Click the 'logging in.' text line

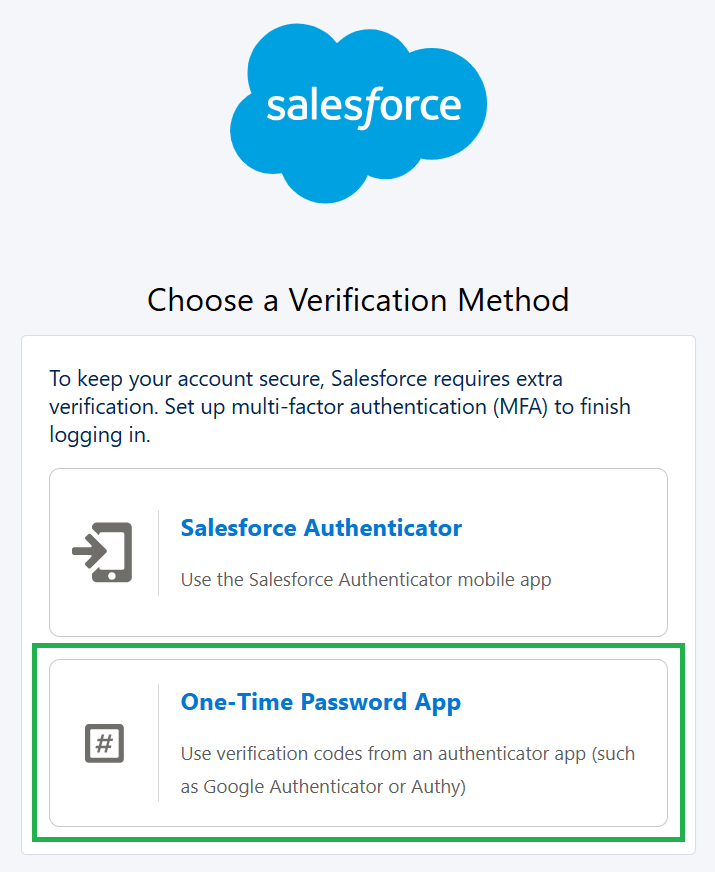(100, 435)
